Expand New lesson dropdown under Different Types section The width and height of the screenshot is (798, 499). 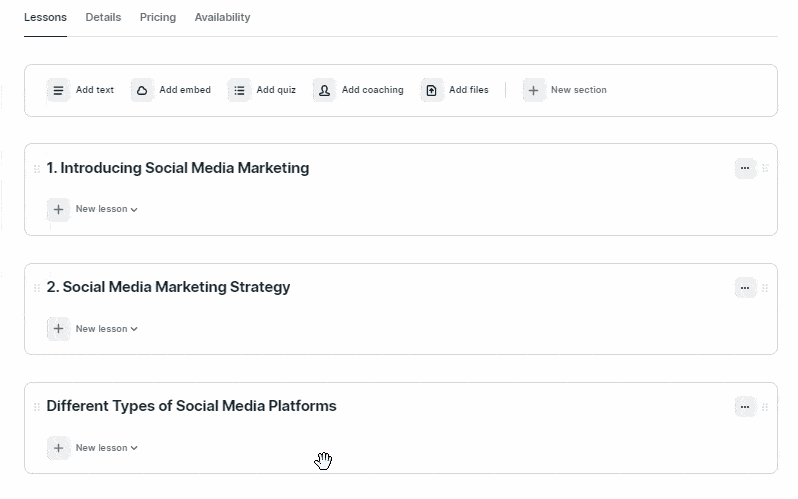click(106, 448)
